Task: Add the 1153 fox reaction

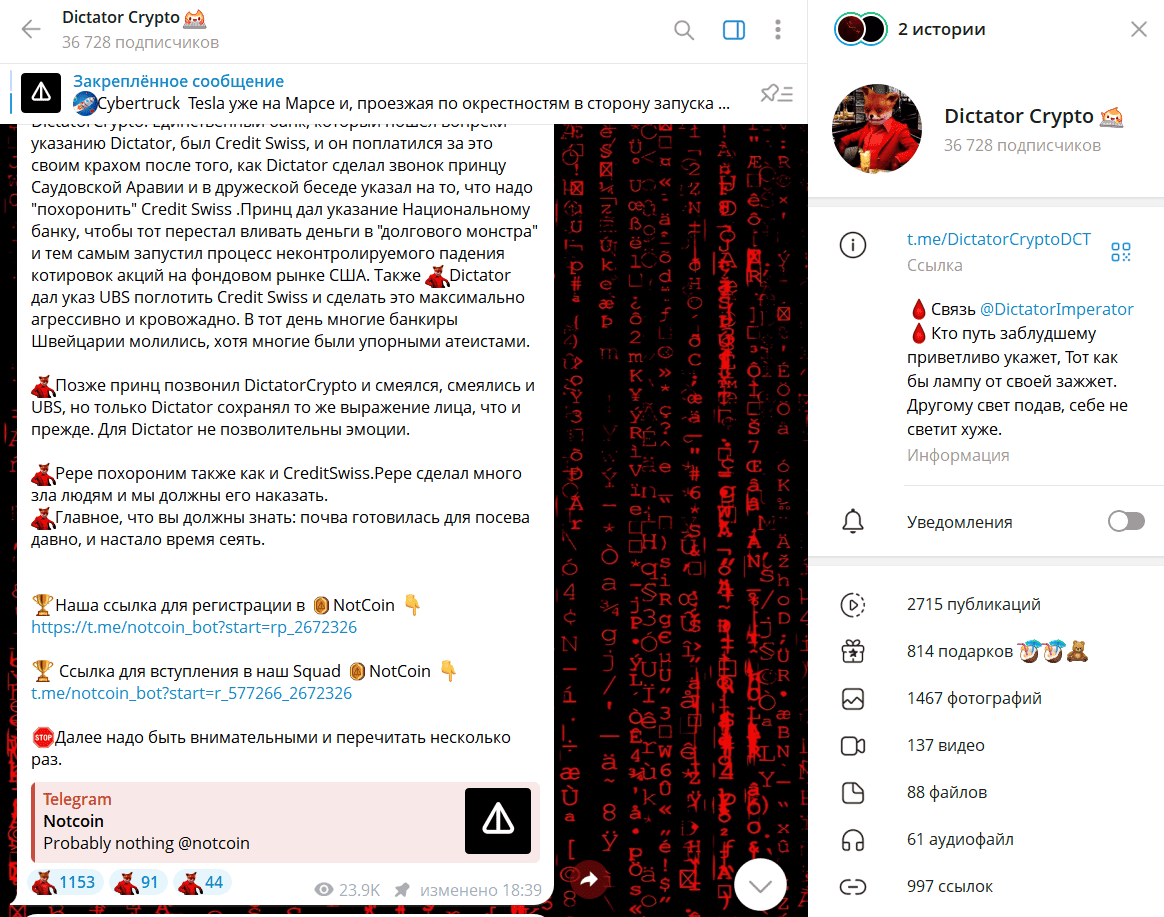Action: (65, 882)
